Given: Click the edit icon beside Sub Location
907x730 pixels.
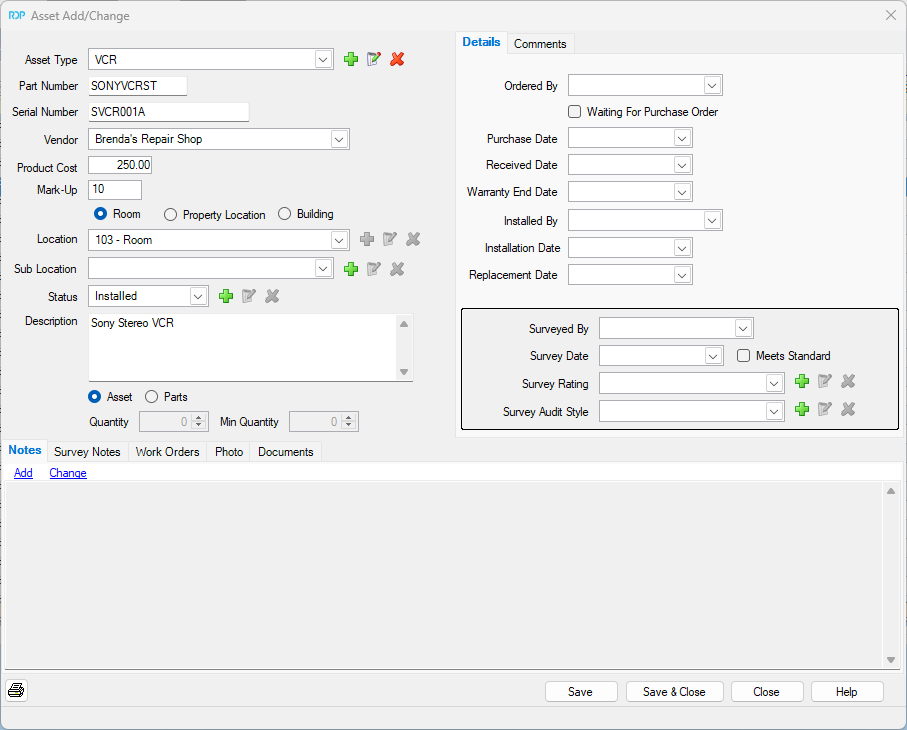Looking at the screenshot, I should 374,268.
